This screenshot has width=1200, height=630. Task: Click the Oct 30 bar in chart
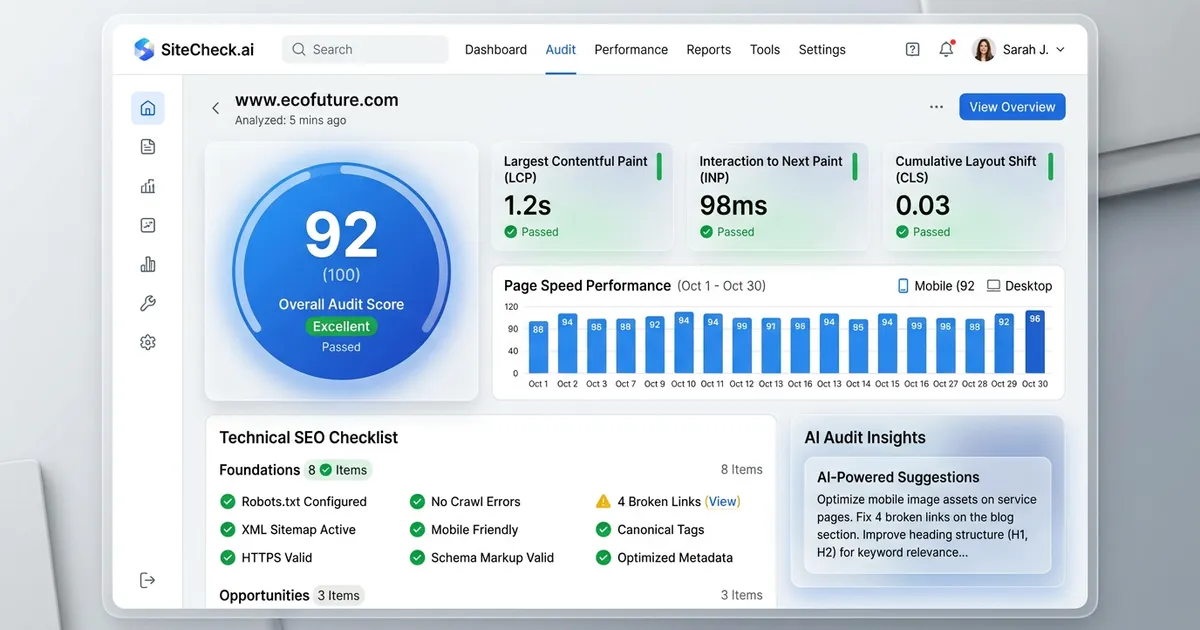[1035, 342]
